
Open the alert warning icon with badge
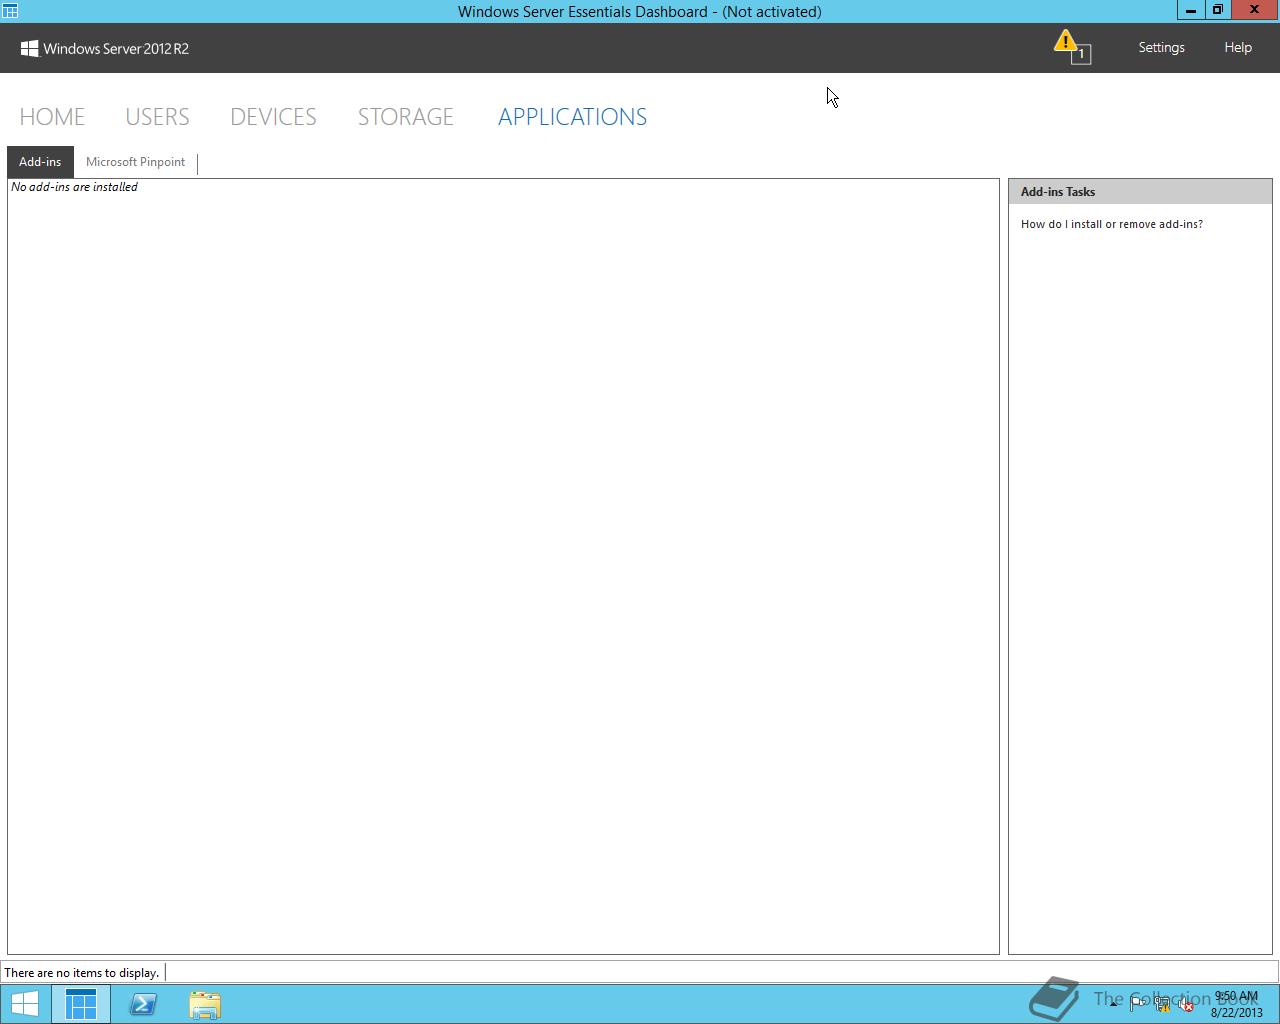point(1071,47)
